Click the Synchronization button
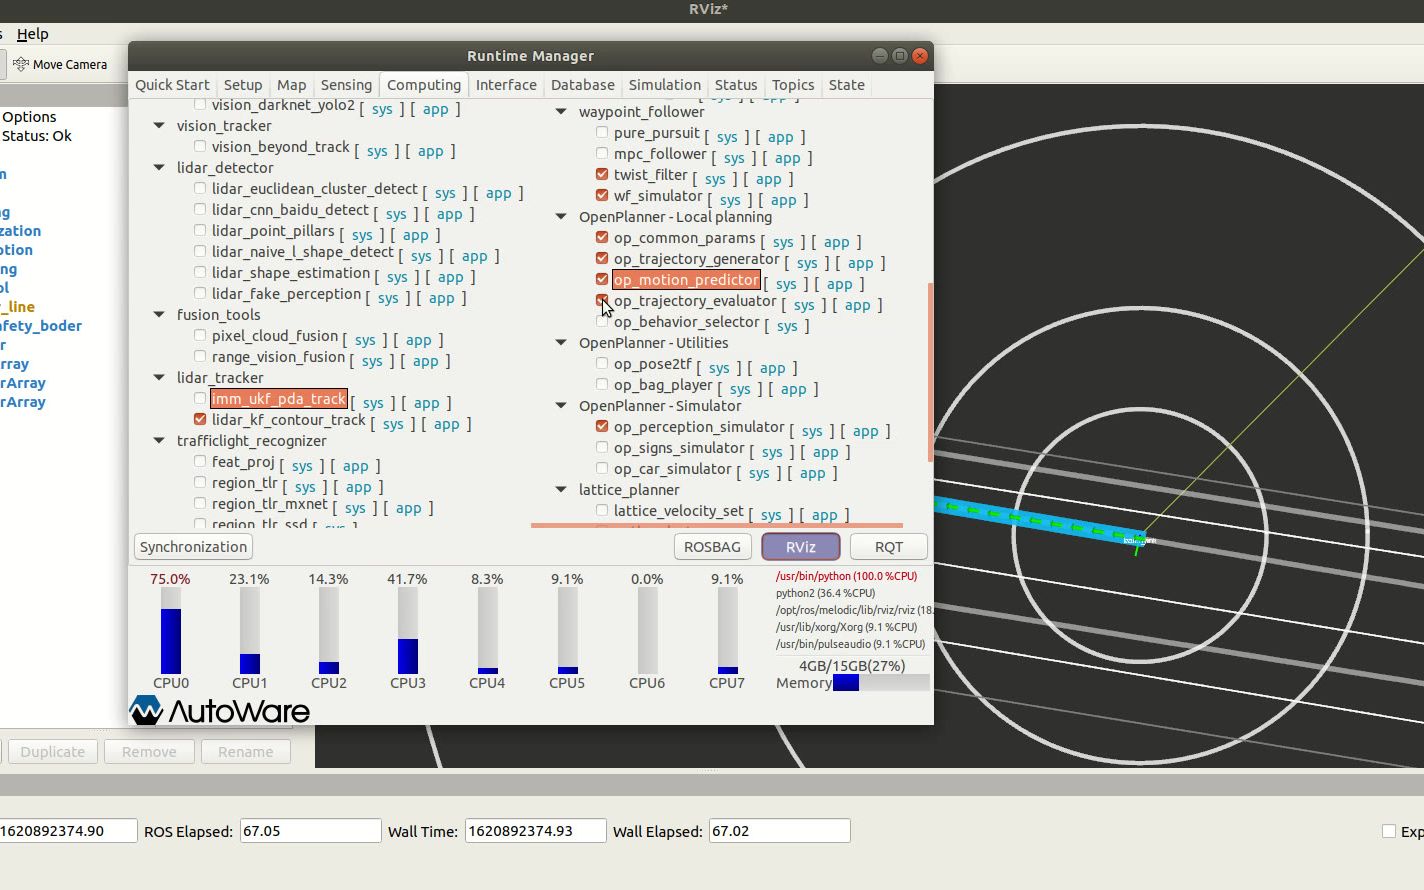 pos(193,547)
